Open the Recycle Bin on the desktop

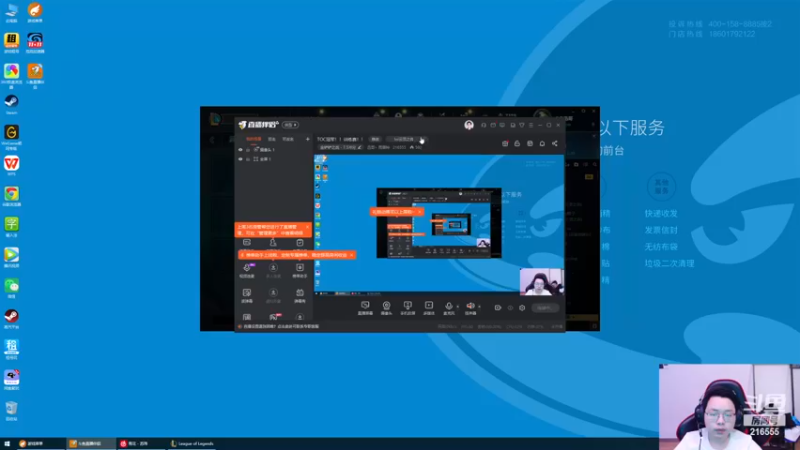pyautogui.click(x=11, y=410)
